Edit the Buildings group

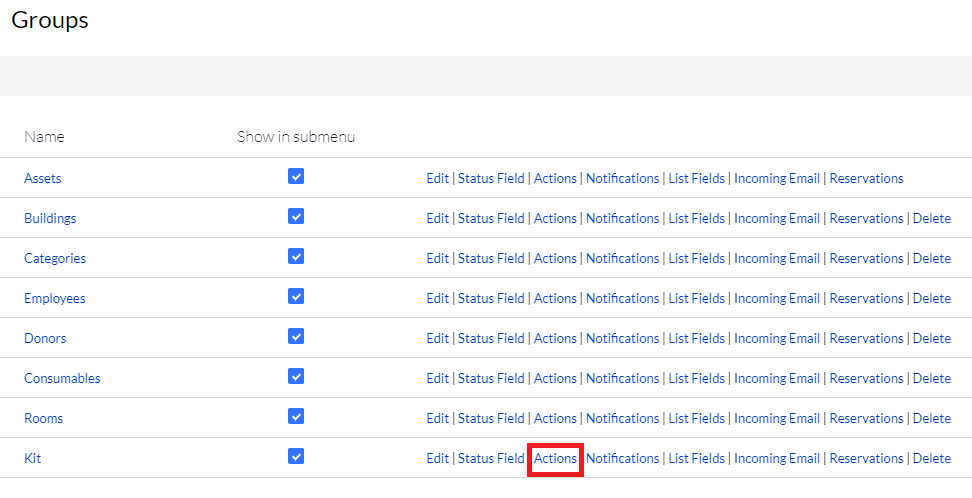tap(437, 218)
